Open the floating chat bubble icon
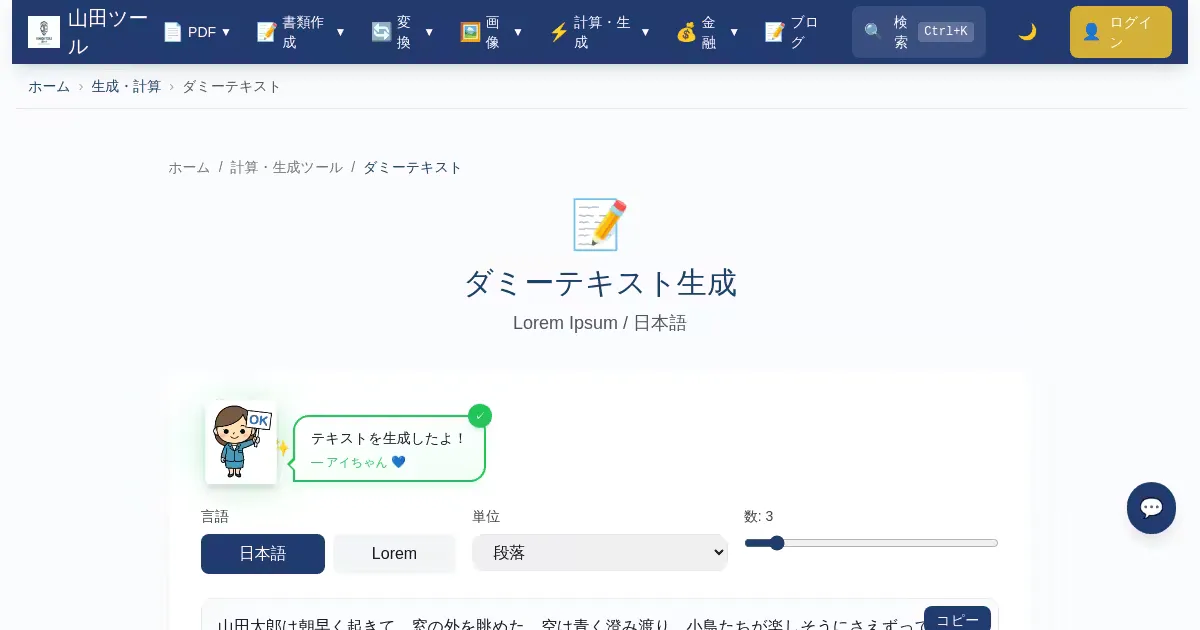Image resolution: width=1200 pixels, height=630 pixels. click(x=1151, y=508)
